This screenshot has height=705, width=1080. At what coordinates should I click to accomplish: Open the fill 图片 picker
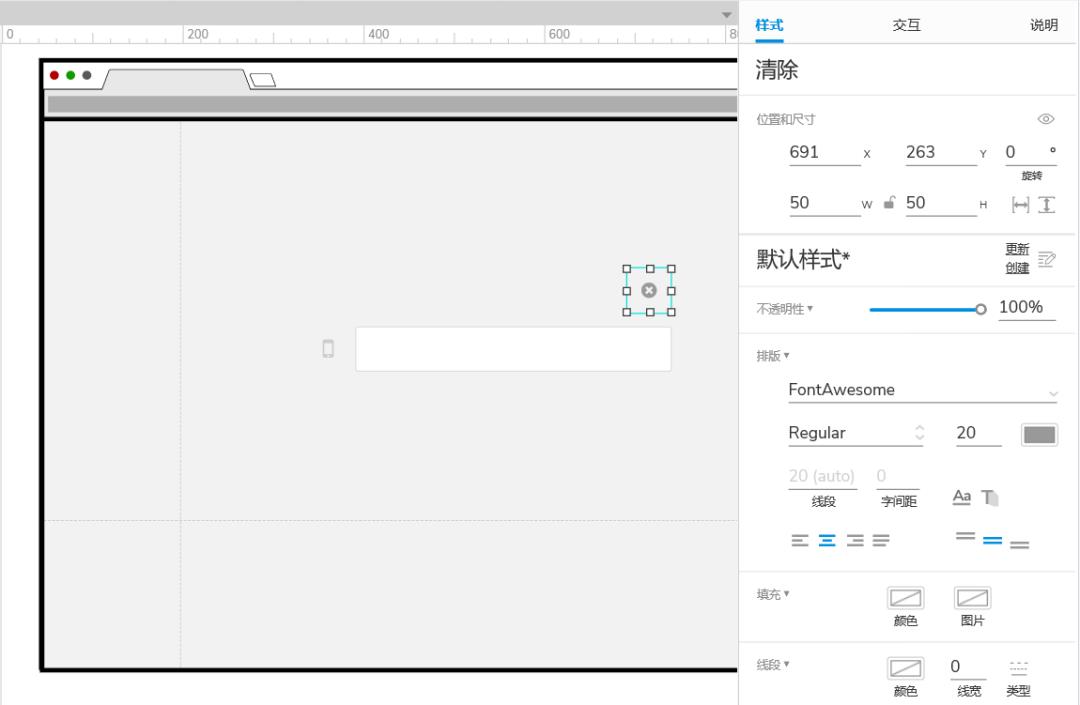click(972, 598)
